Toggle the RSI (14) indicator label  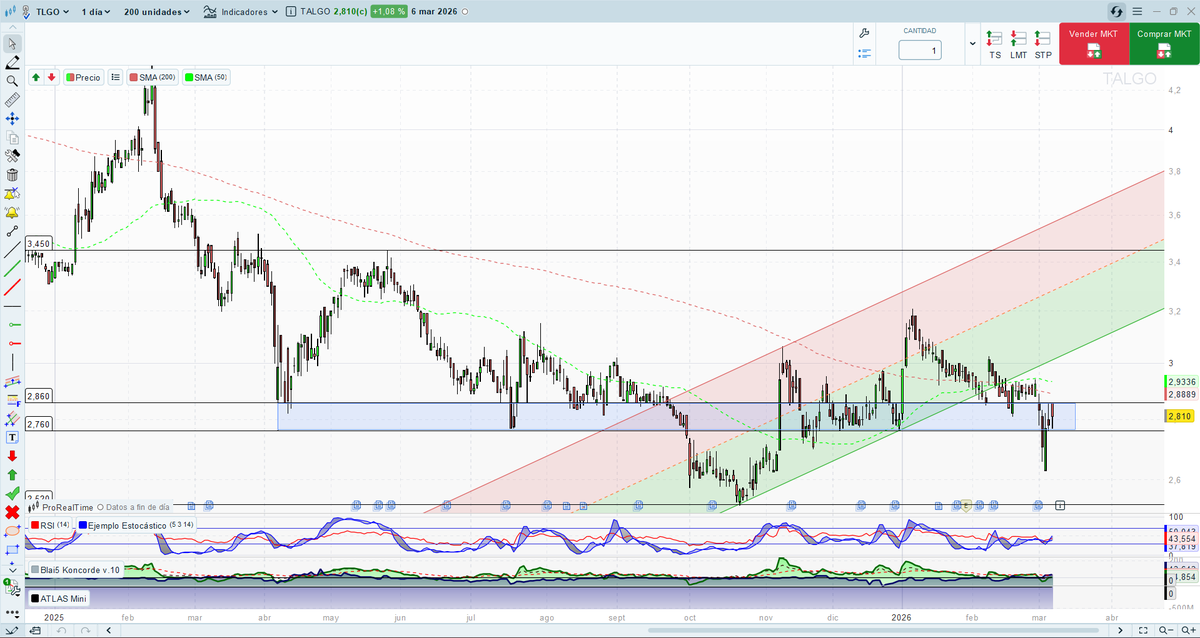pyautogui.click(x=50, y=524)
